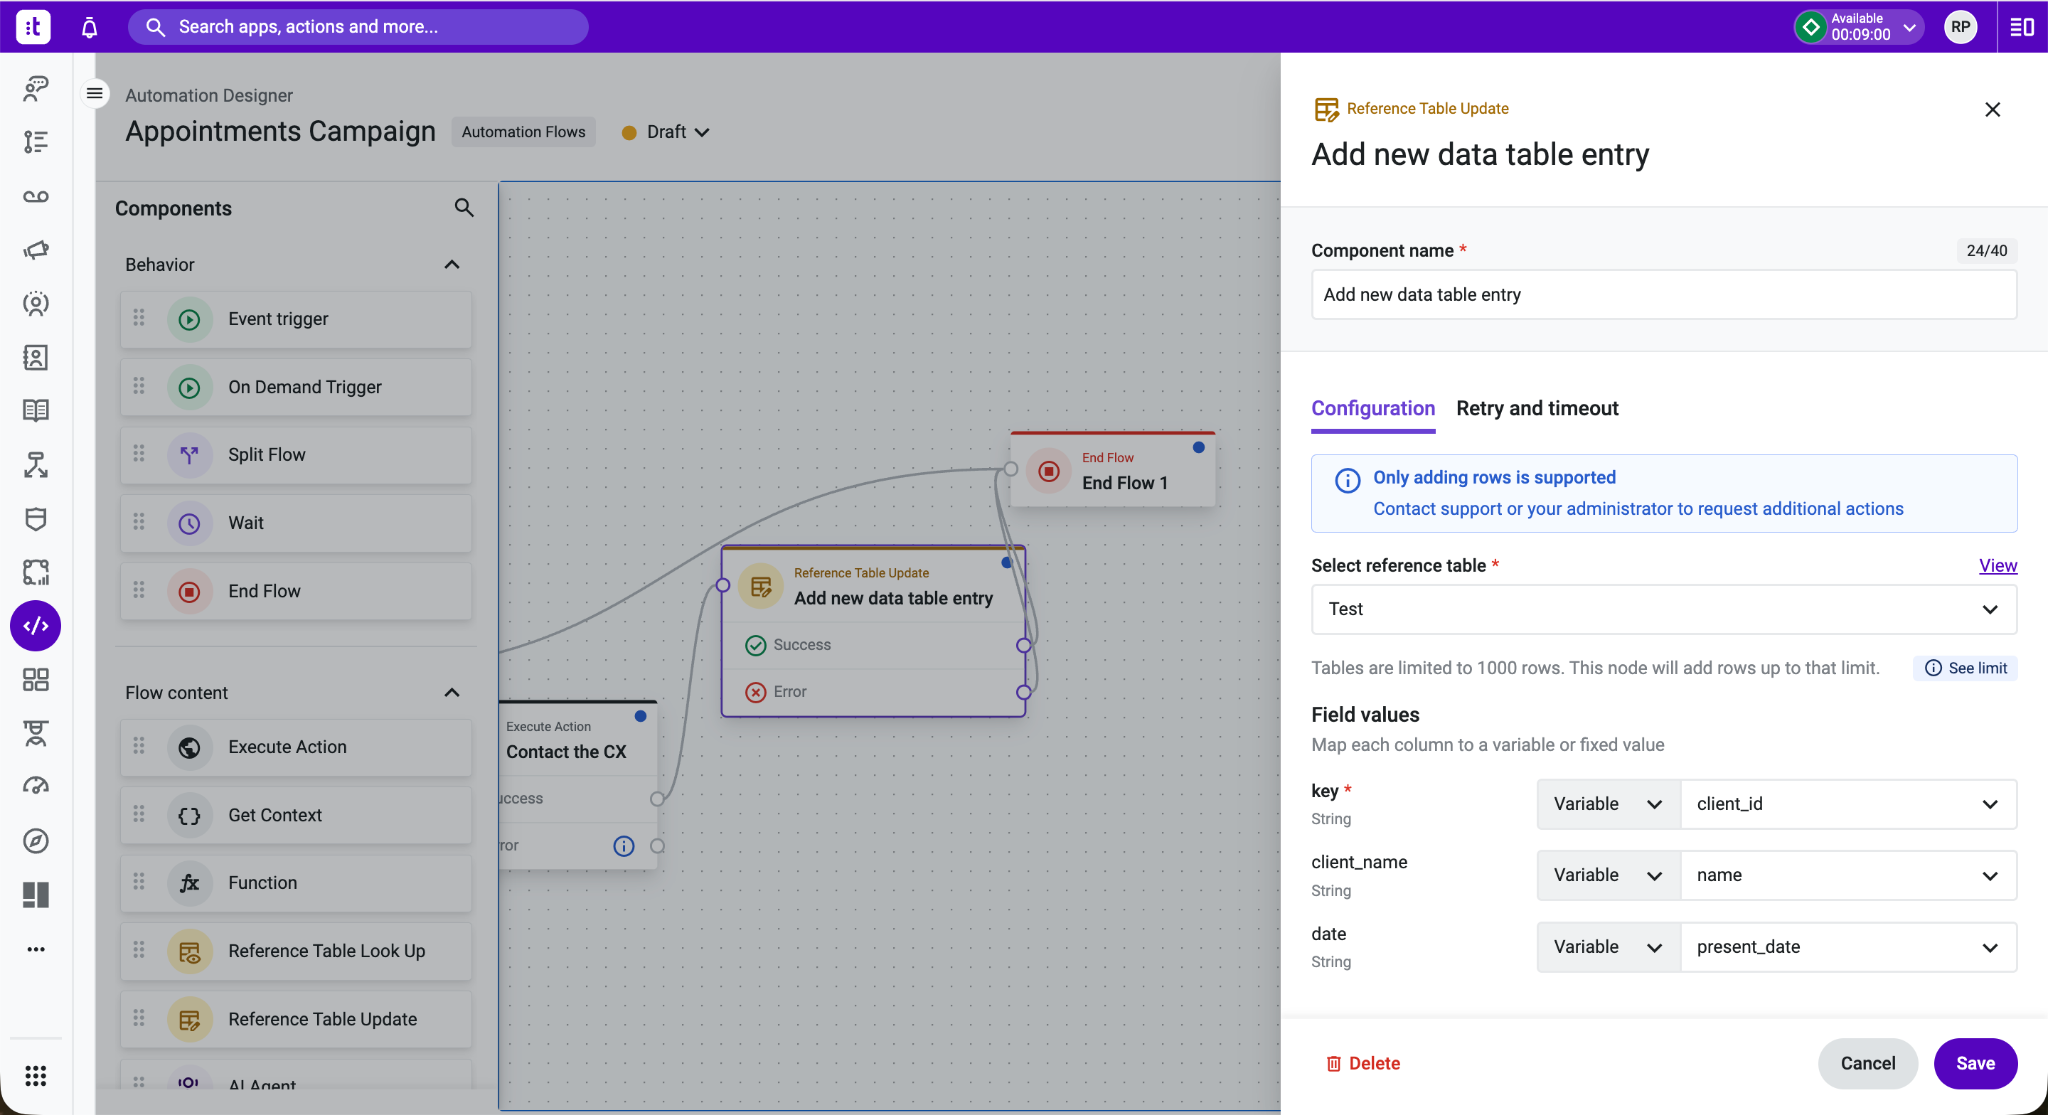Cancel the table entry changes
Viewport: 2048px width, 1115px height.
point(1868,1063)
